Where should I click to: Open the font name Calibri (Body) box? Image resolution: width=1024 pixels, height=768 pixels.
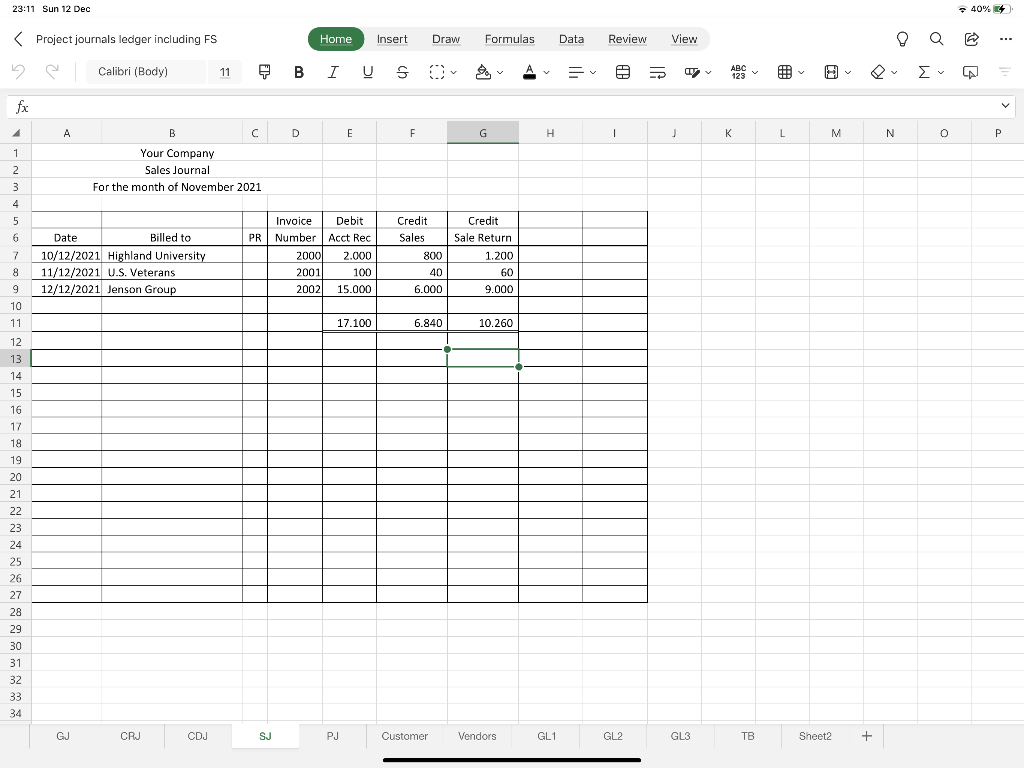point(146,72)
